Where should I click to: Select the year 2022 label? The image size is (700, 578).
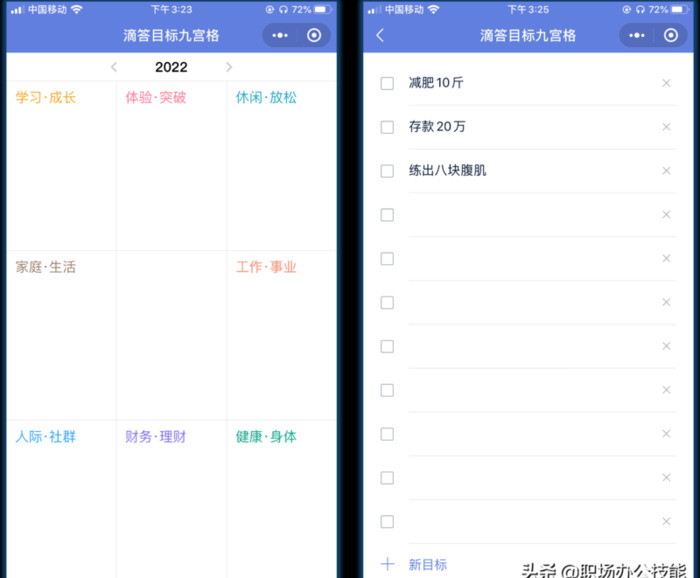(x=171, y=67)
